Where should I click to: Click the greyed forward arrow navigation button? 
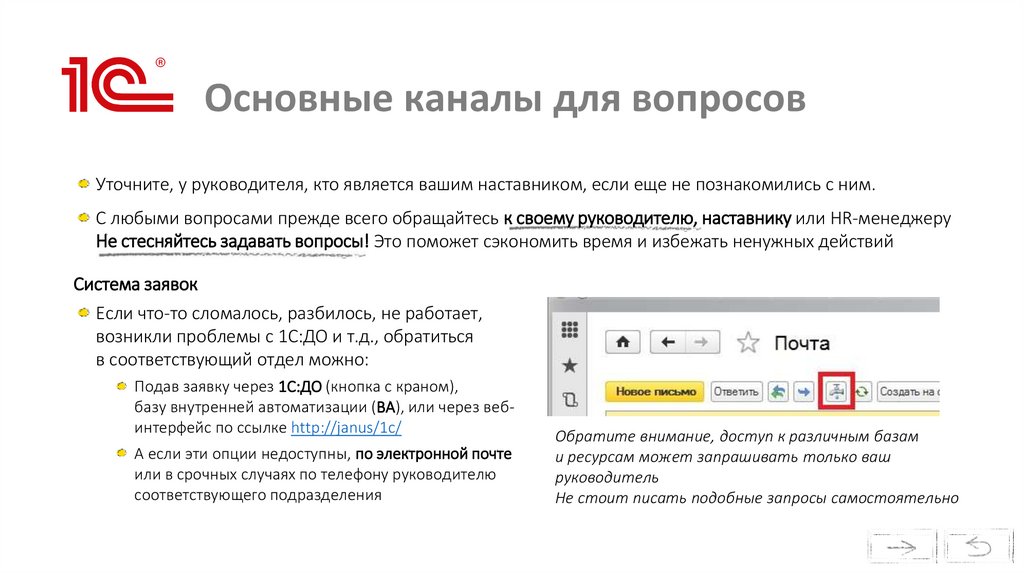click(701, 342)
